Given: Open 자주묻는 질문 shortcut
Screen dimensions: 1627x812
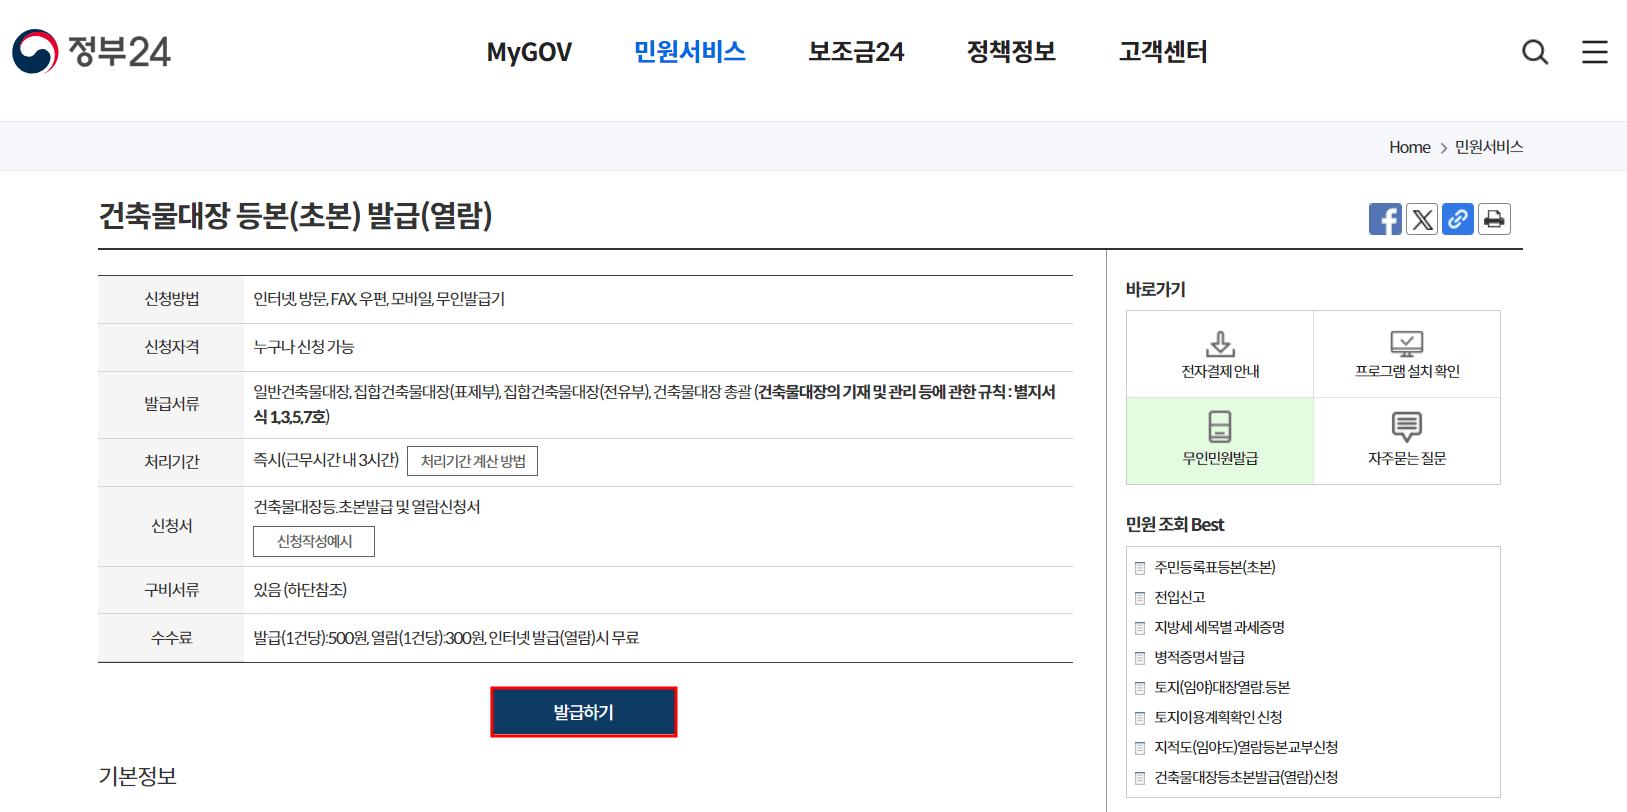Looking at the screenshot, I should pyautogui.click(x=1407, y=441).
